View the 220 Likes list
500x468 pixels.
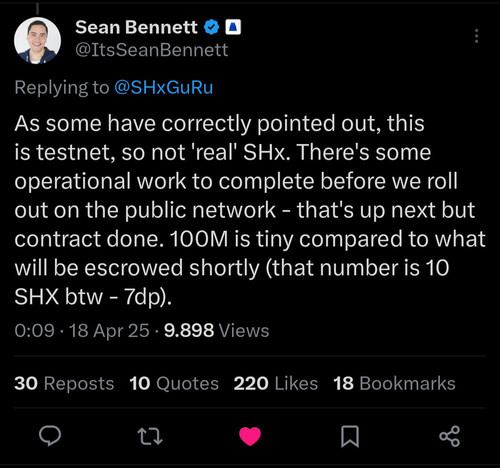[x=276, y=383]
